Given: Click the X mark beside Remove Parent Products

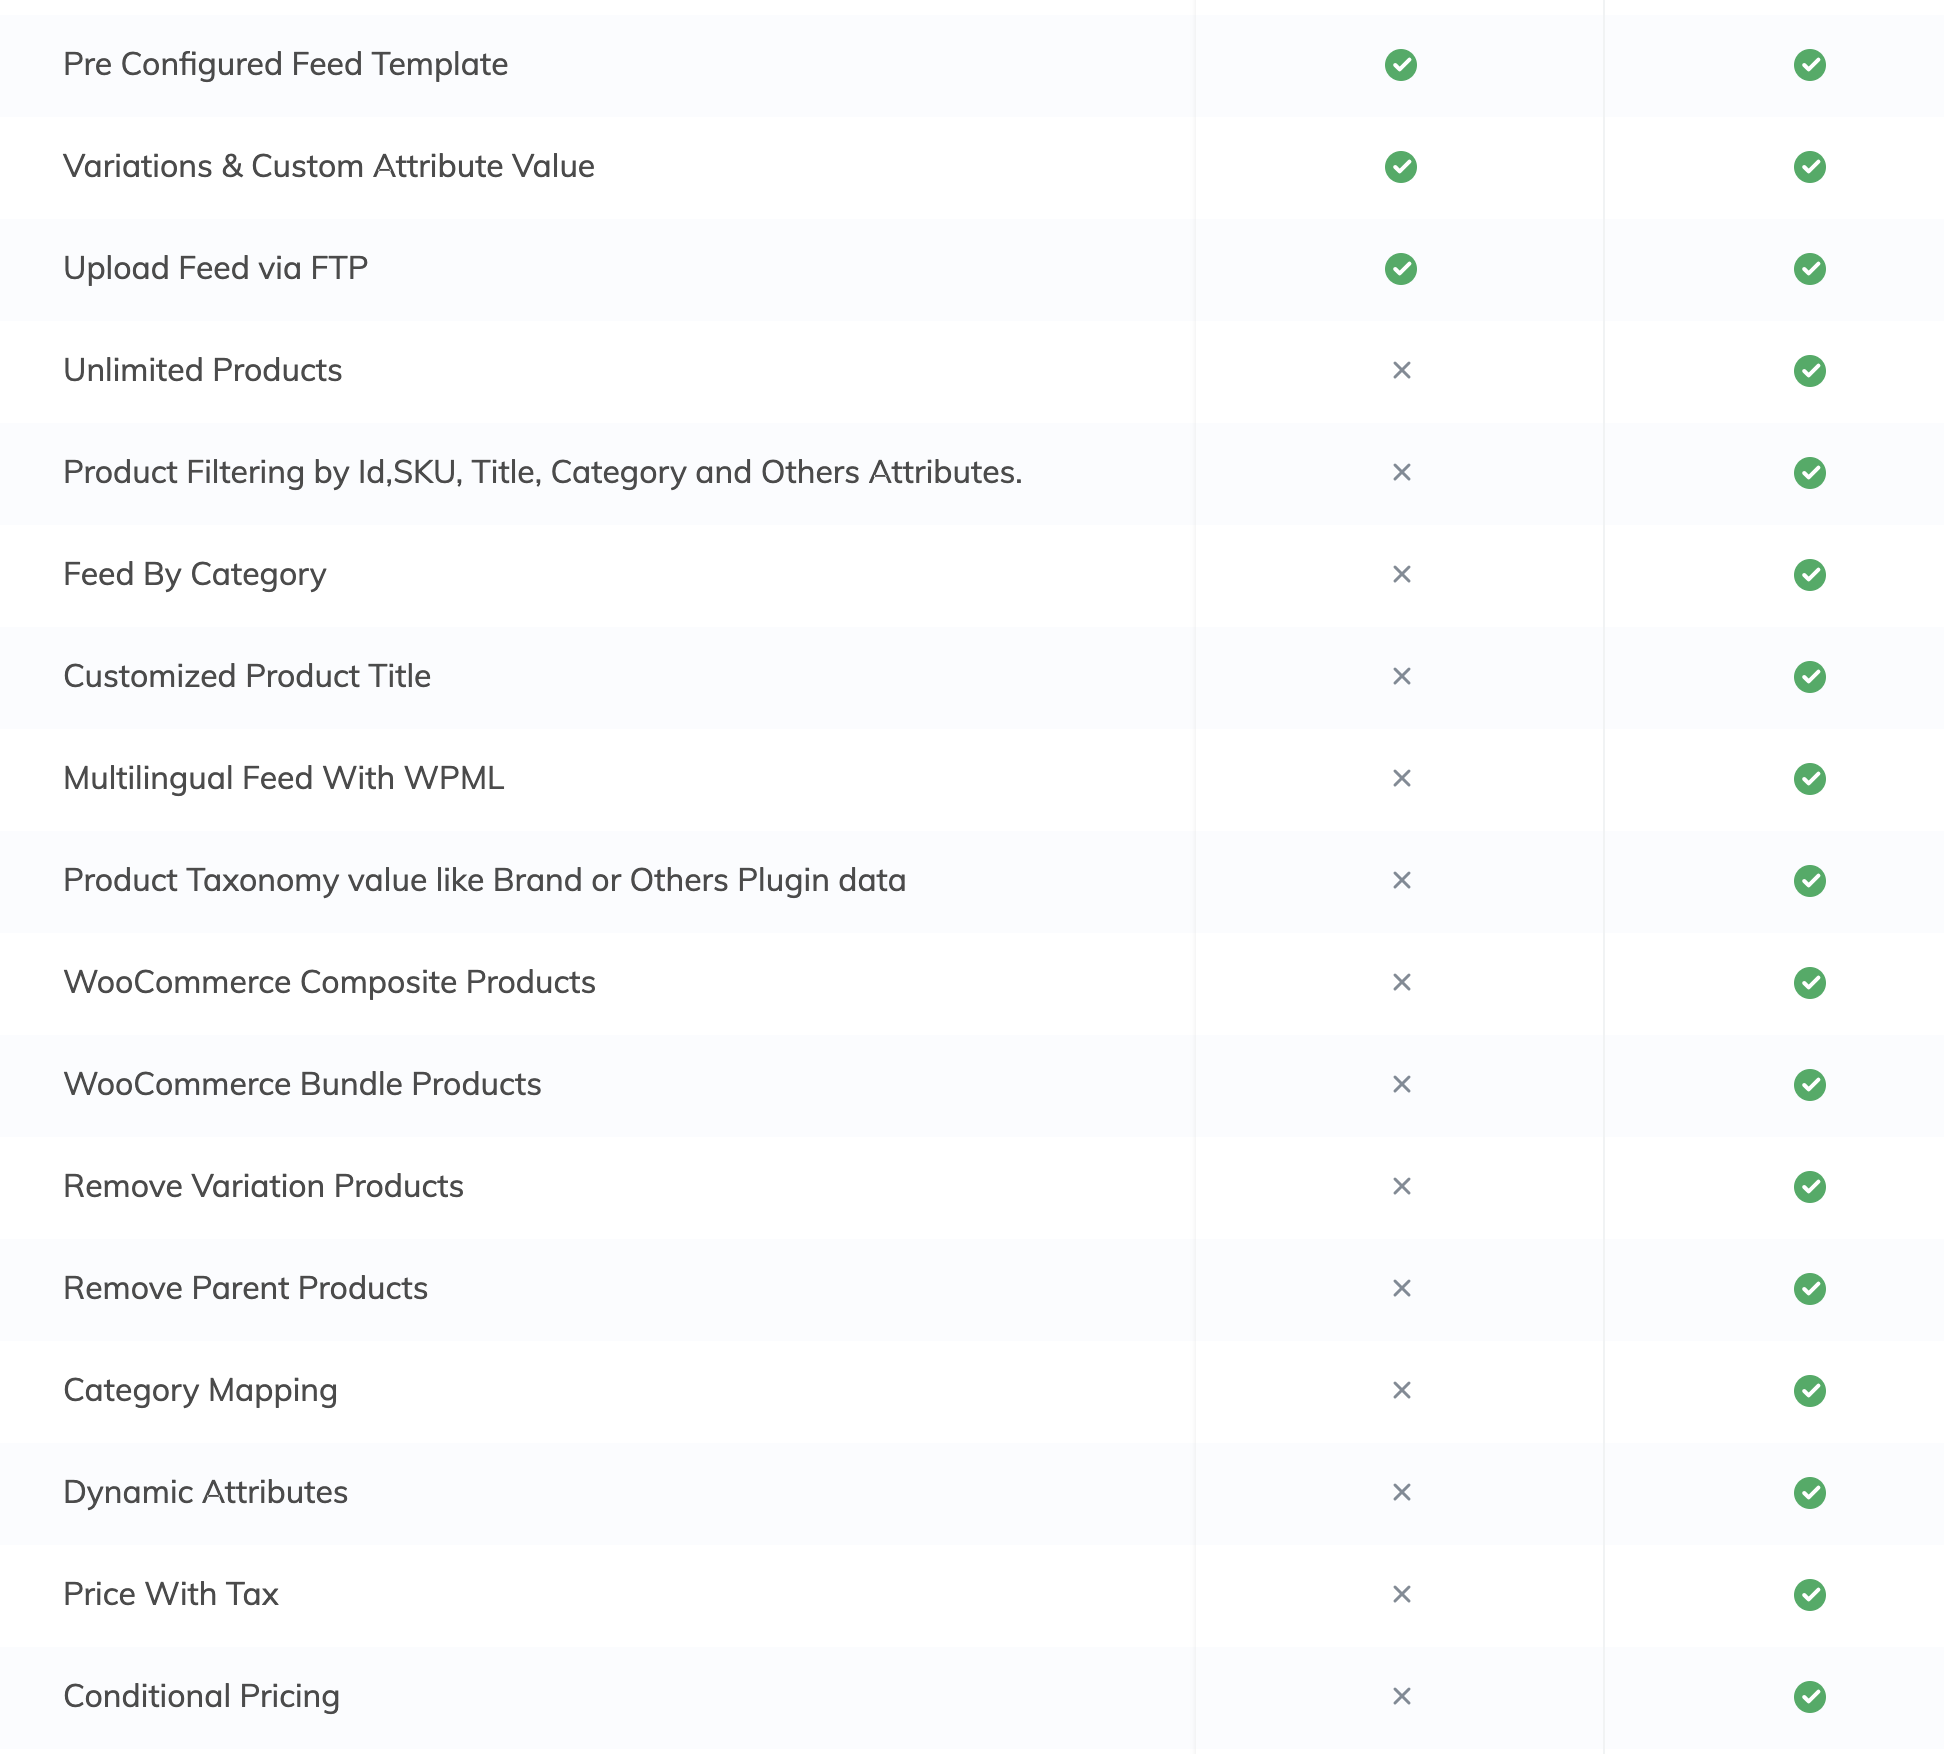Looking at the screenshot, I should [1400, 1289].
